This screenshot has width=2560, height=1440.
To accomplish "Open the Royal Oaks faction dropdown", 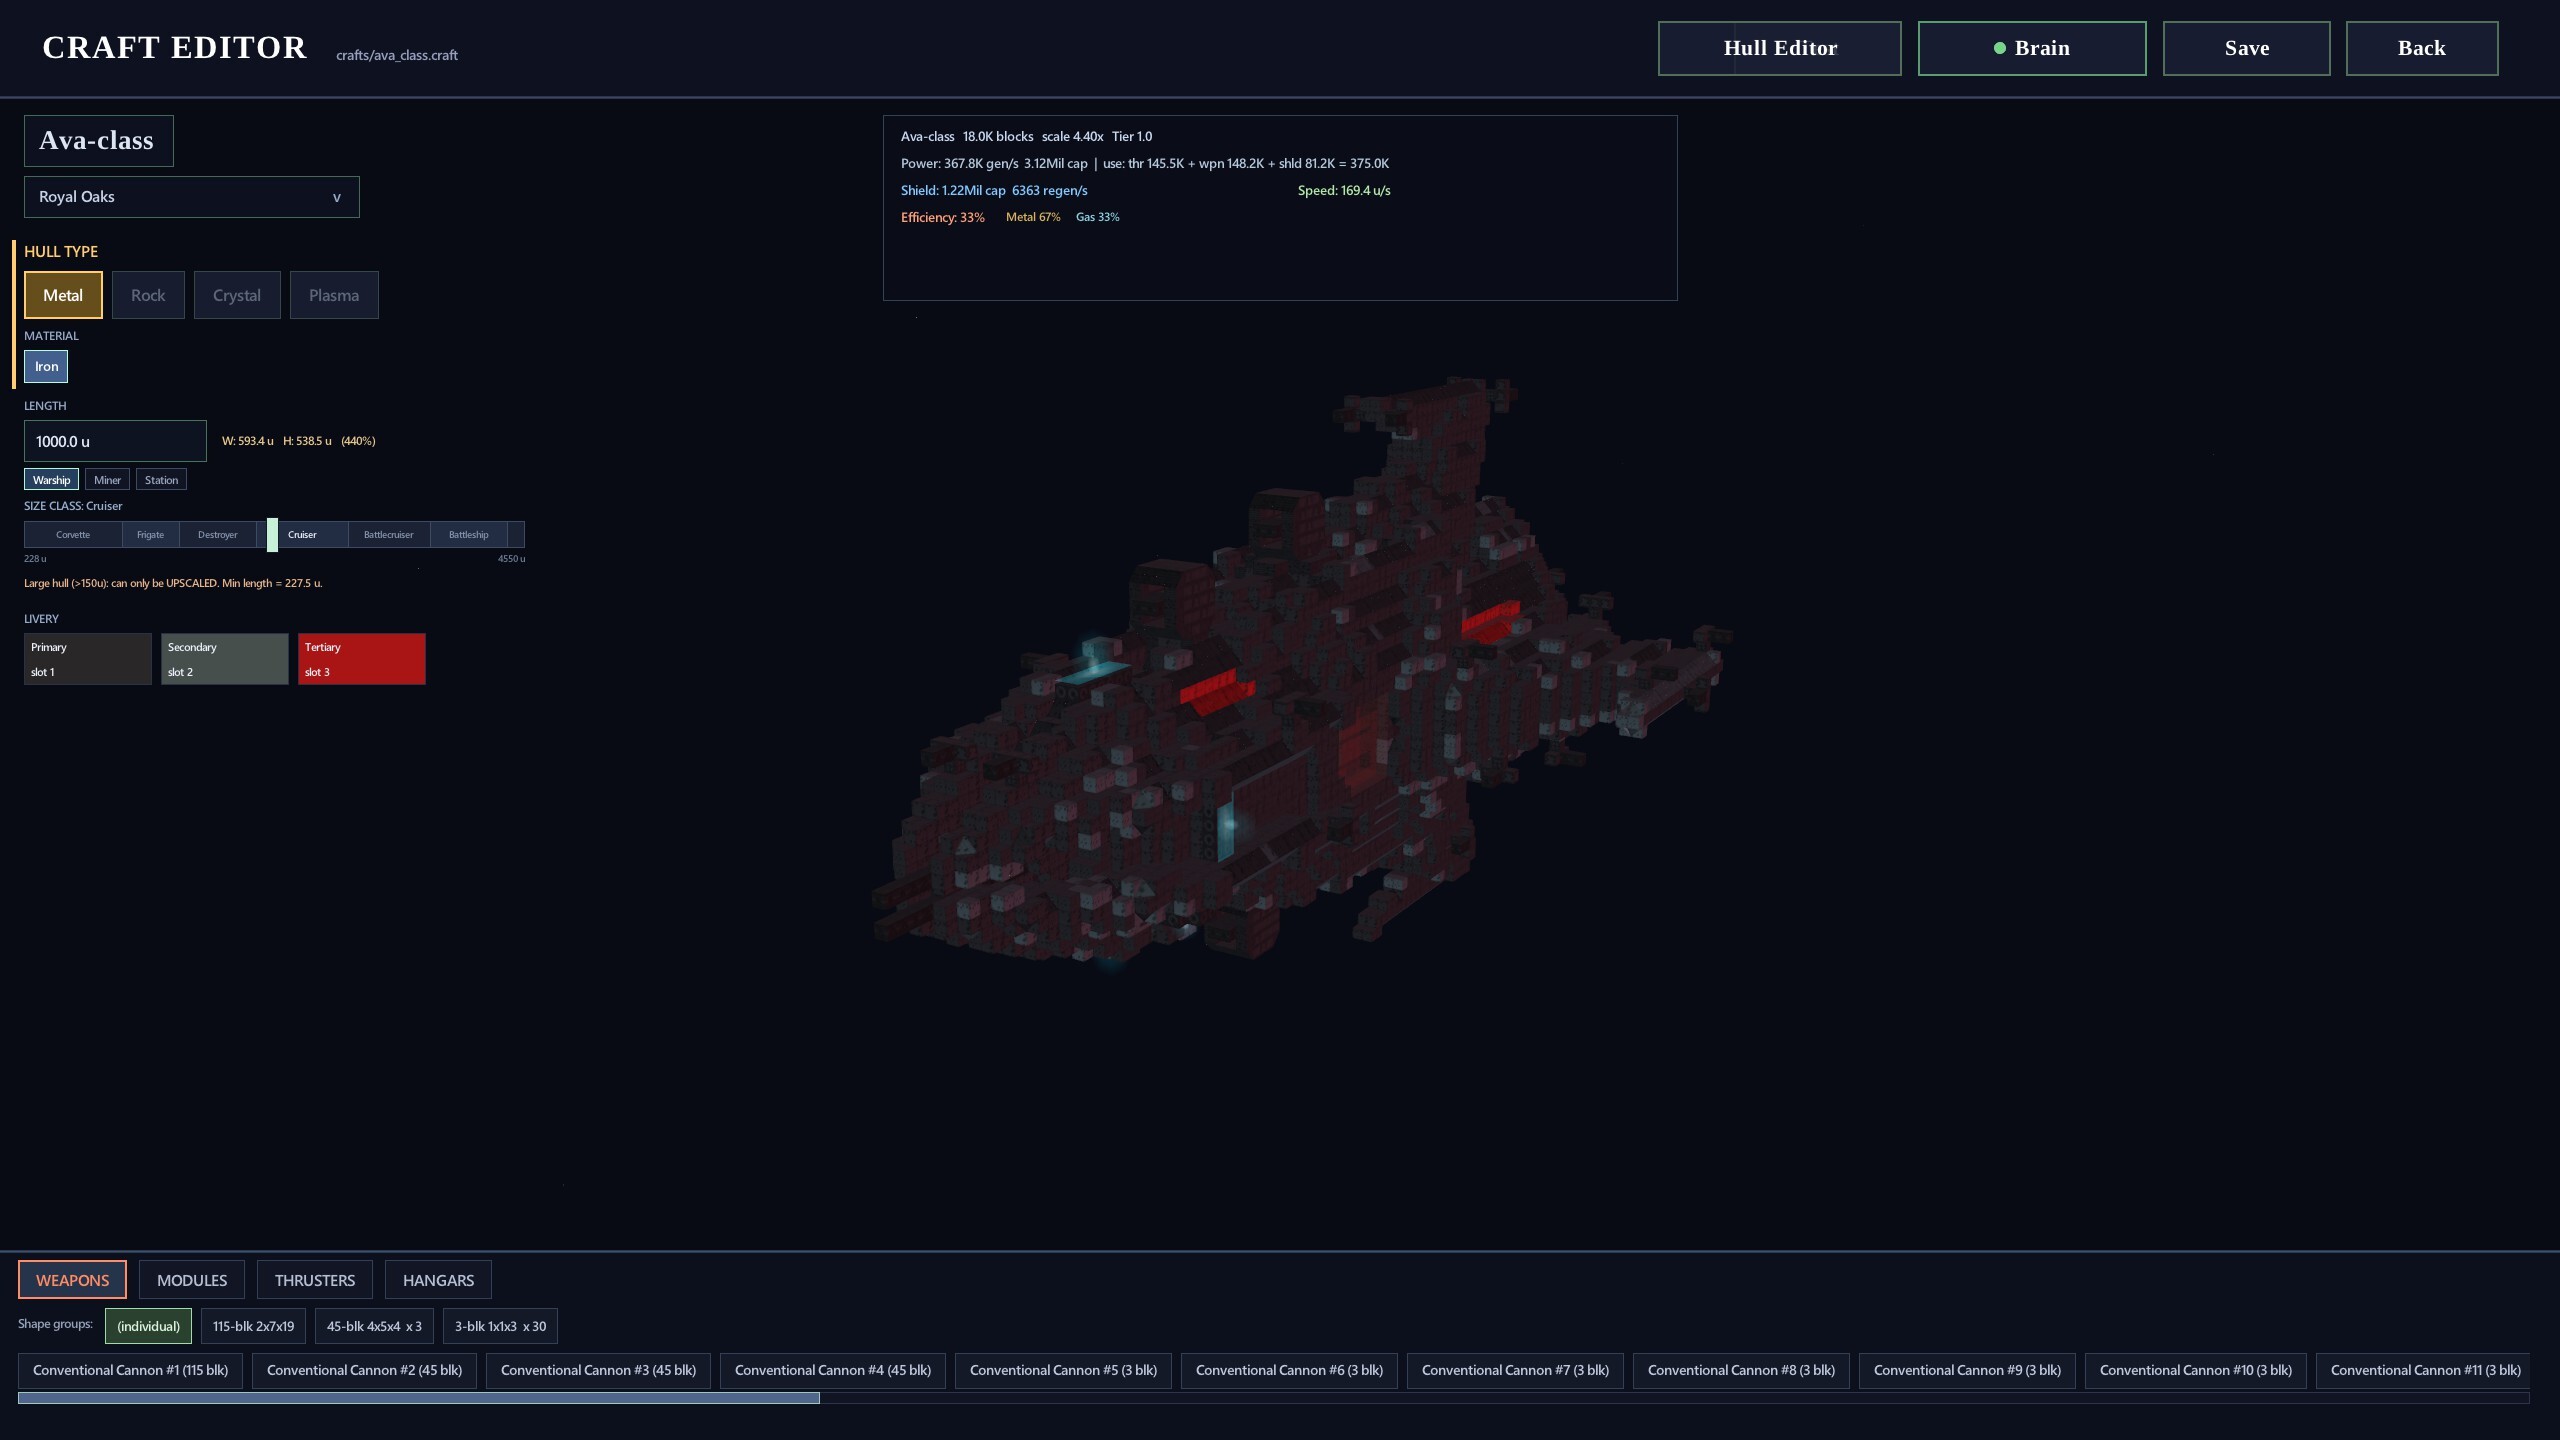I will (x=191, y=197).
